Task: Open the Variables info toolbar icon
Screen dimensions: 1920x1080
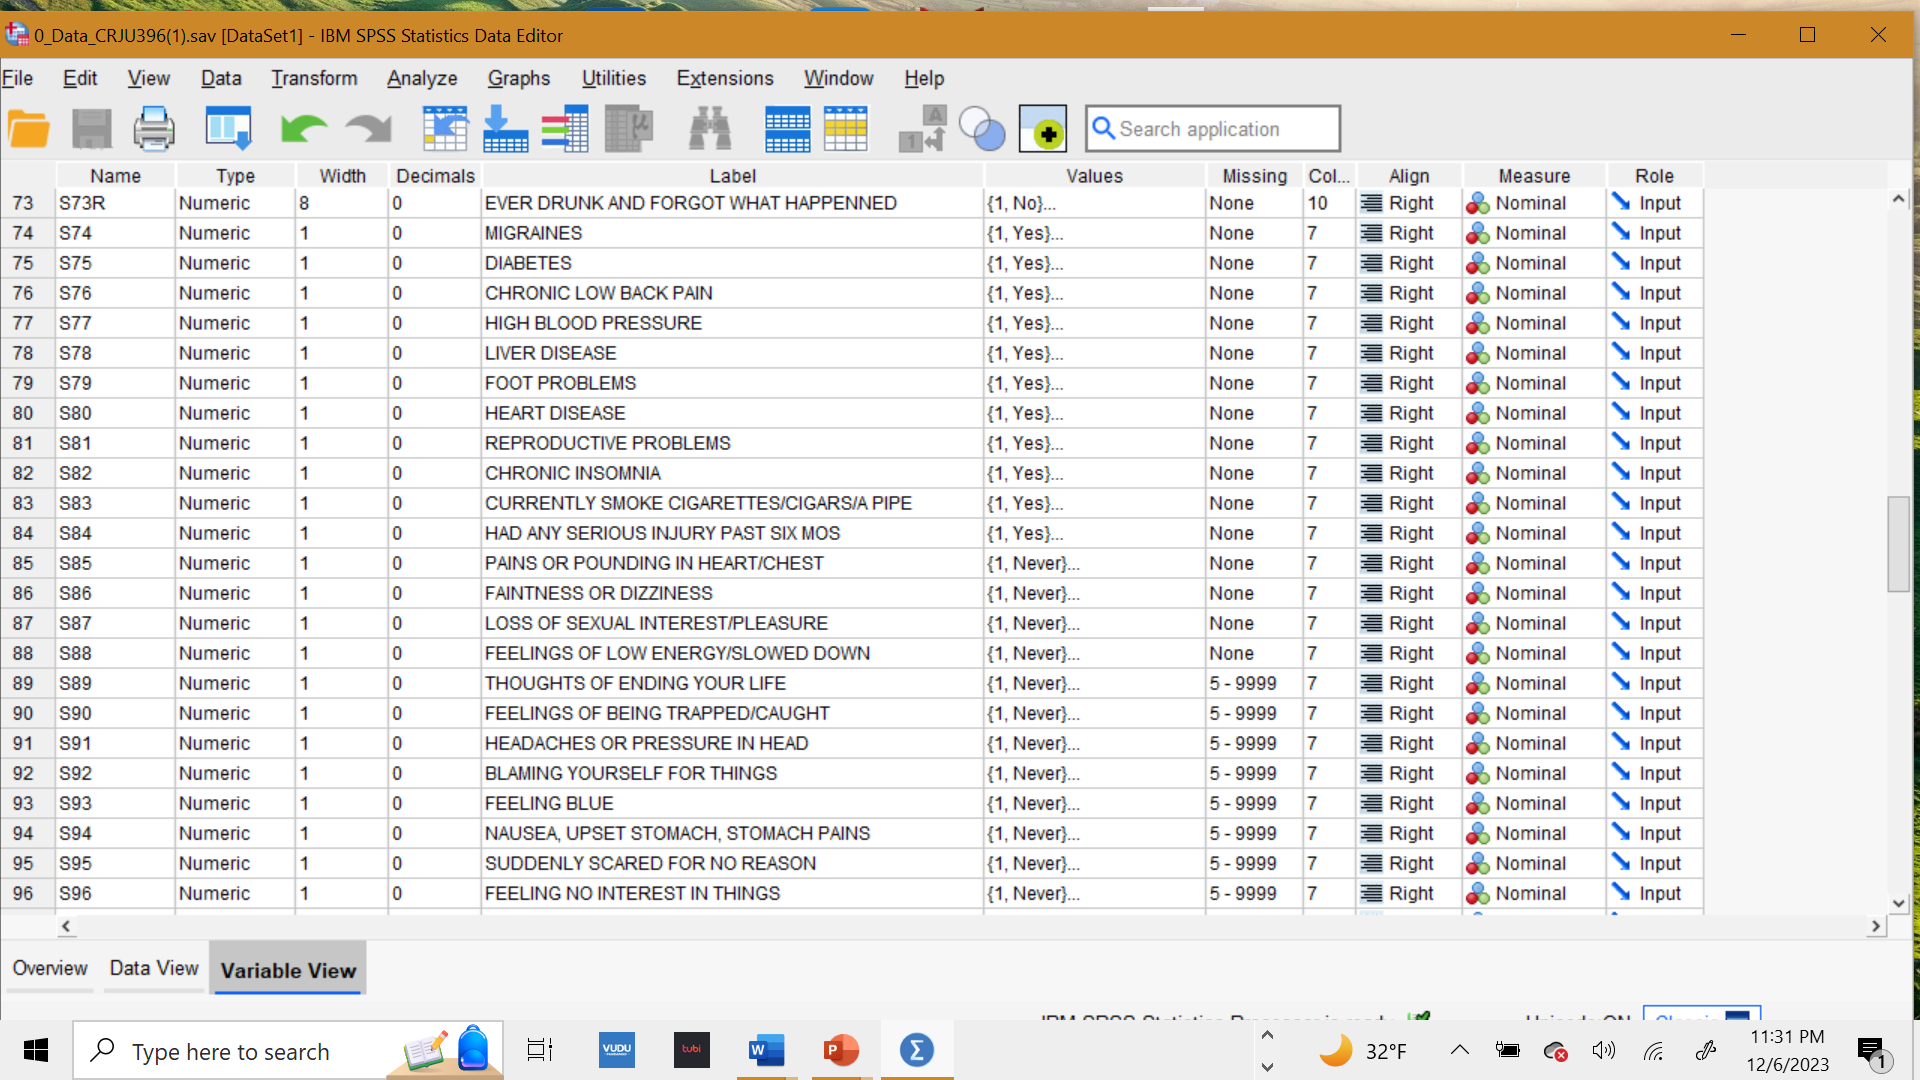Action: tap(565, 129)
